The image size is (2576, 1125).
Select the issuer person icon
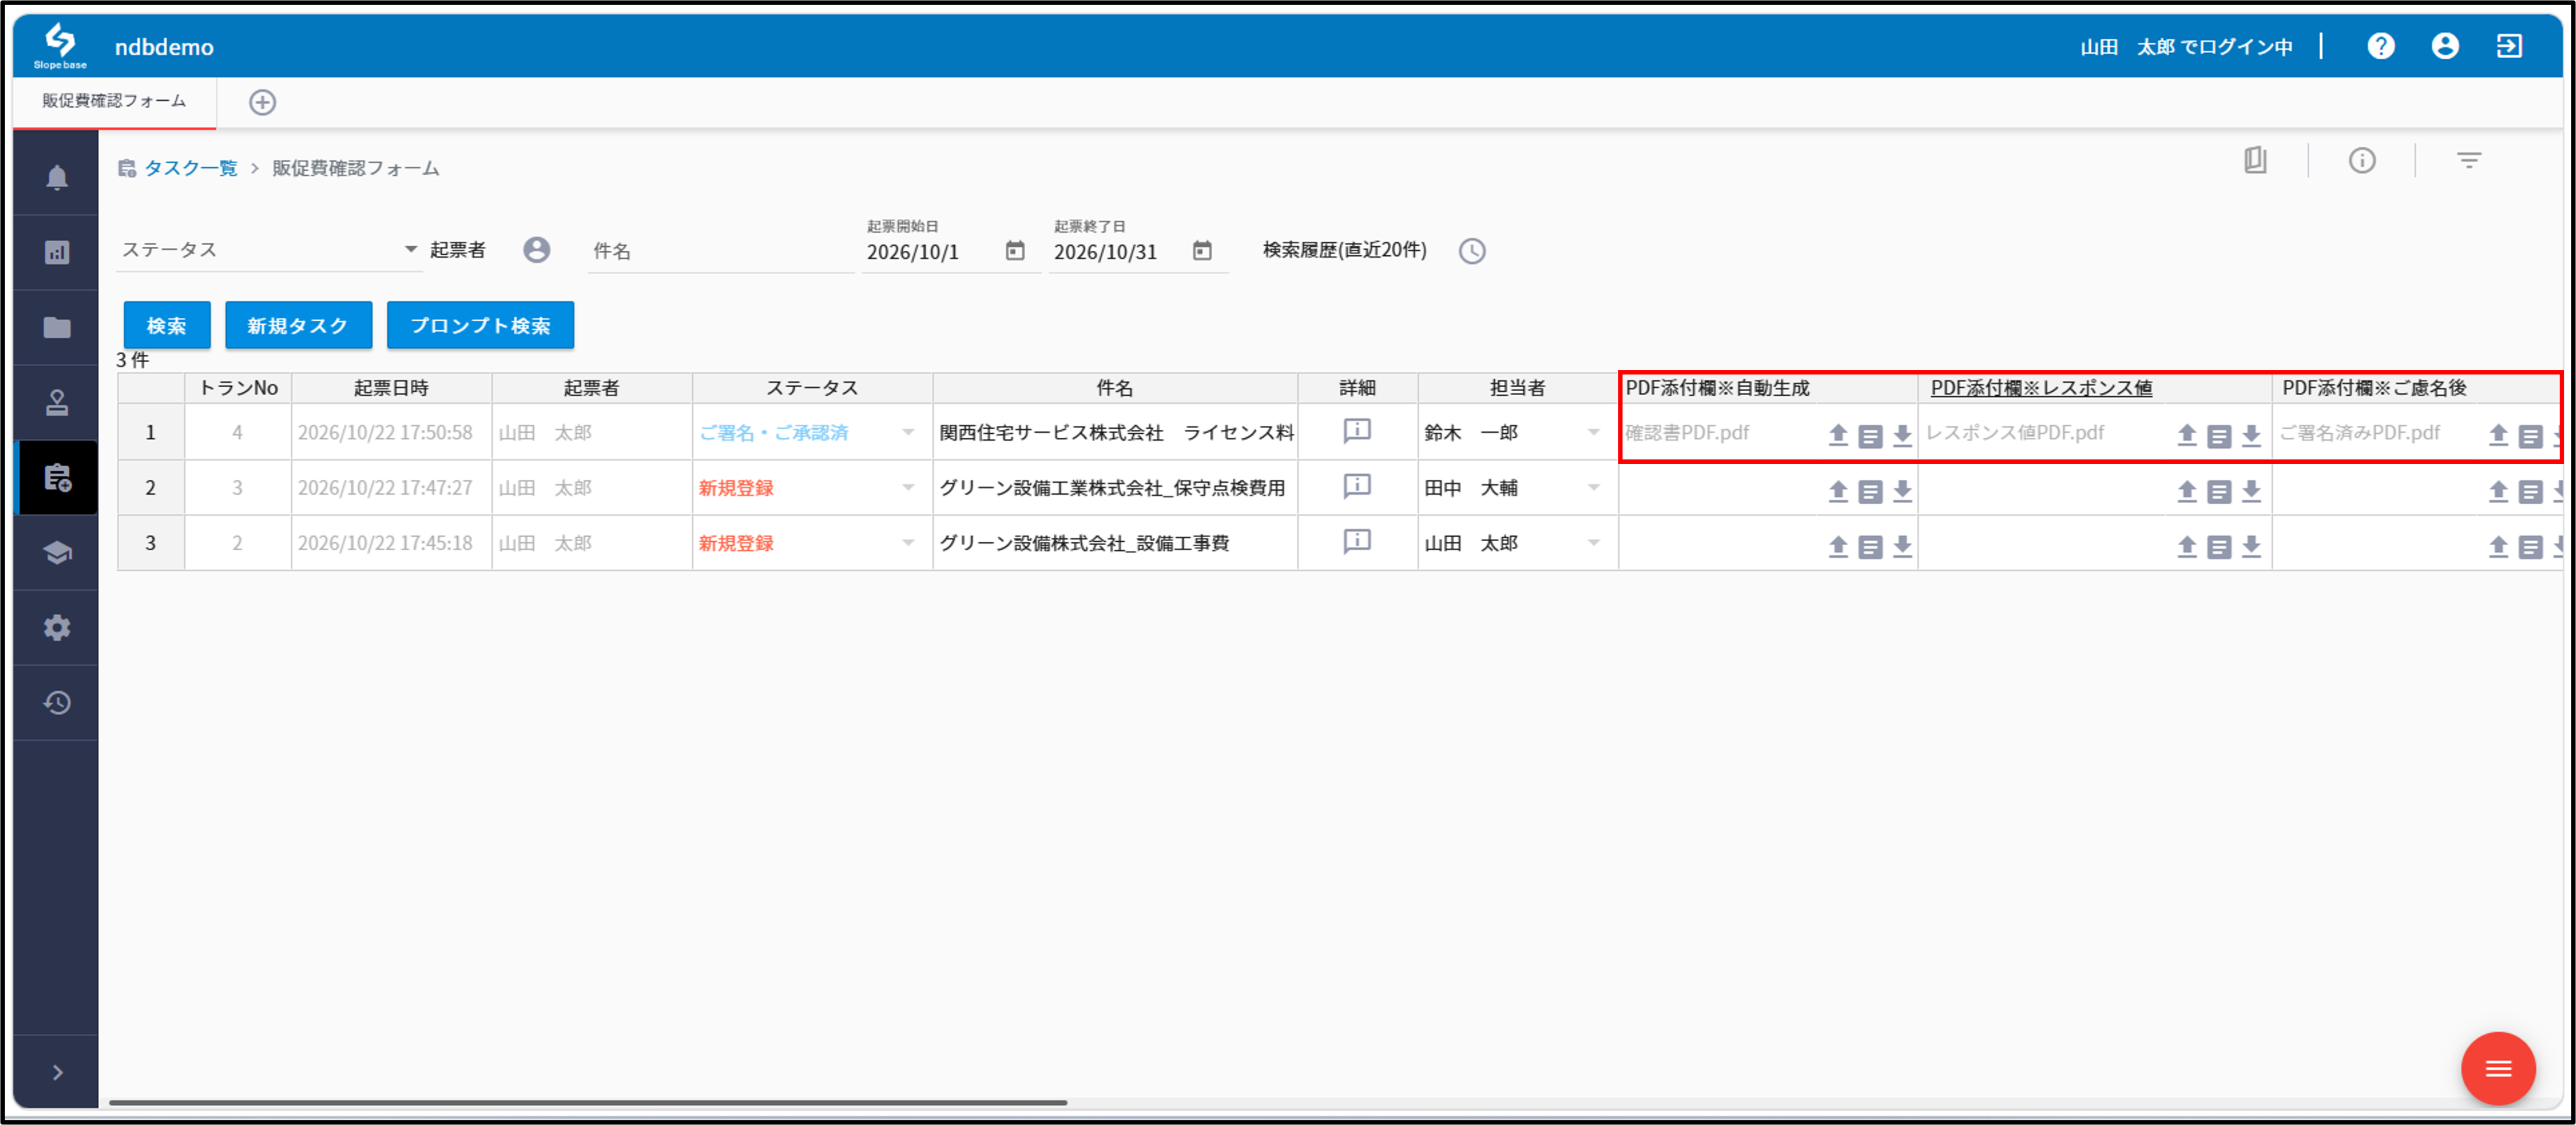[x=537, y=250]
